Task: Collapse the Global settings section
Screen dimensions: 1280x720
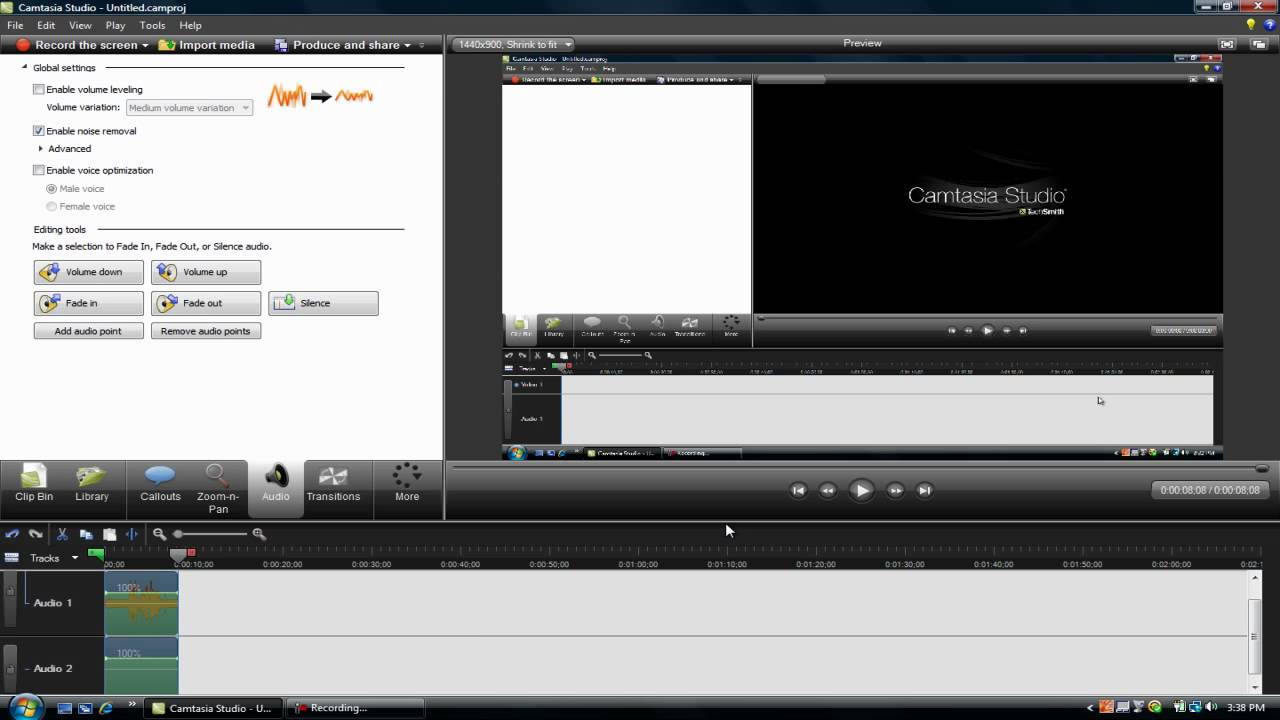Action: [25, 68]
